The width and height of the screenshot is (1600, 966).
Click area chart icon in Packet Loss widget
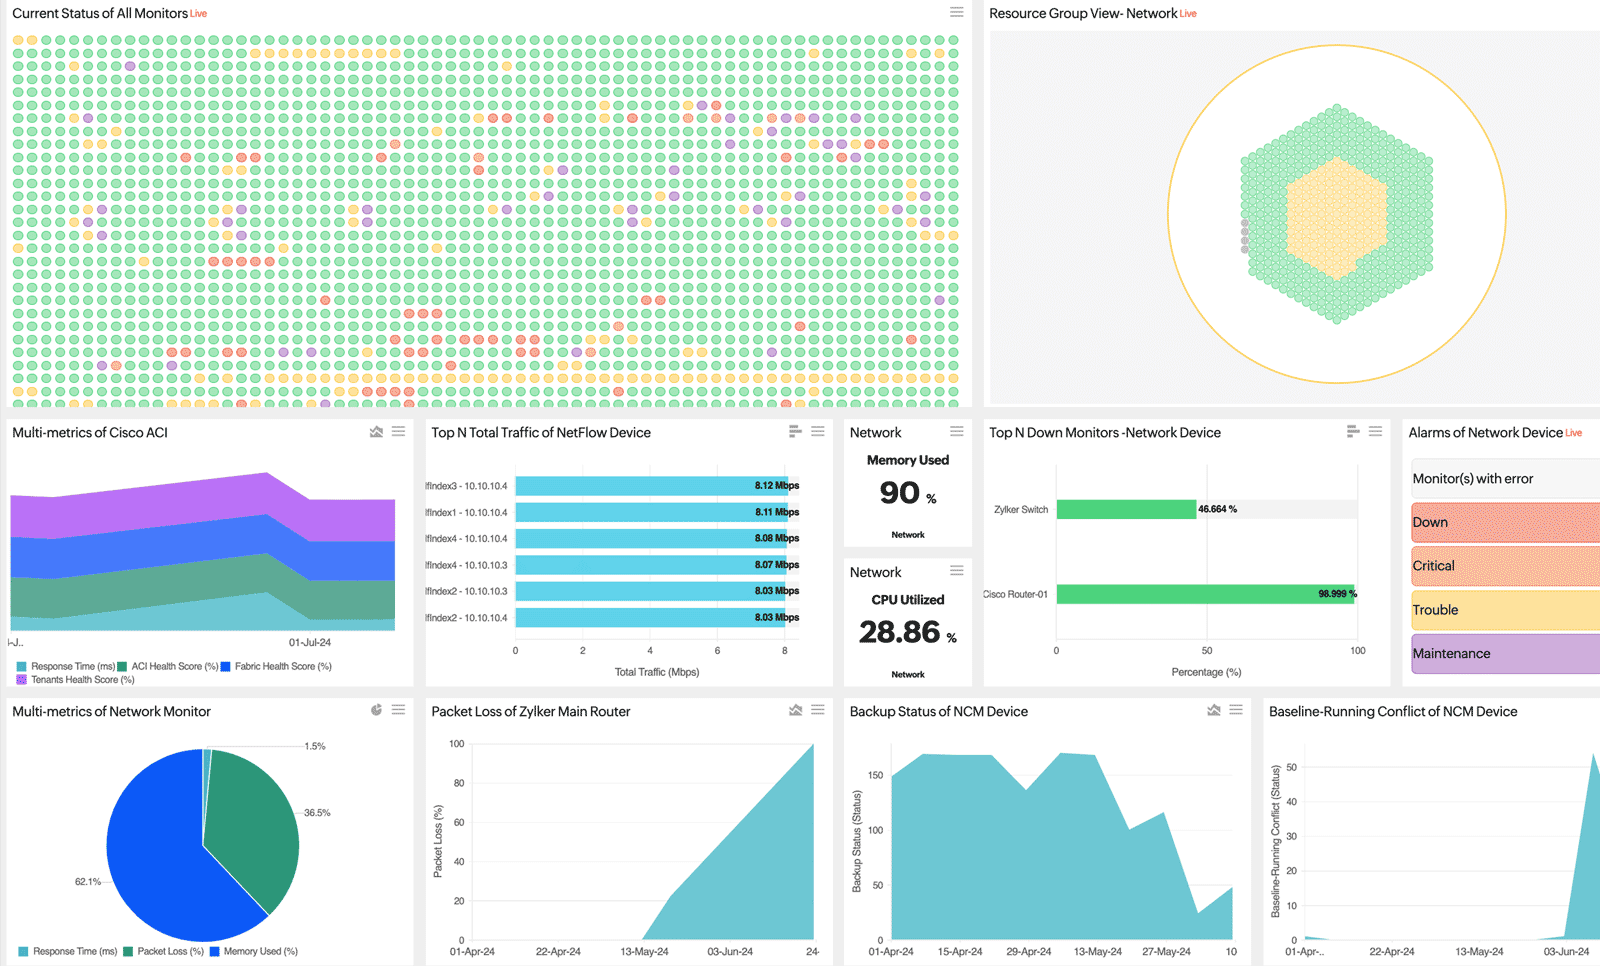(795, 710)
